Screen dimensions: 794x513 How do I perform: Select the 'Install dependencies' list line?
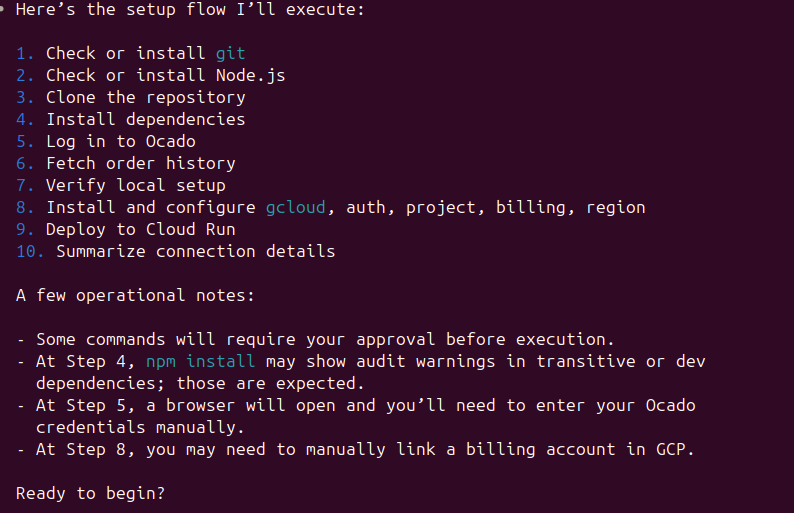pyautogui.click(x=145, y=119)
